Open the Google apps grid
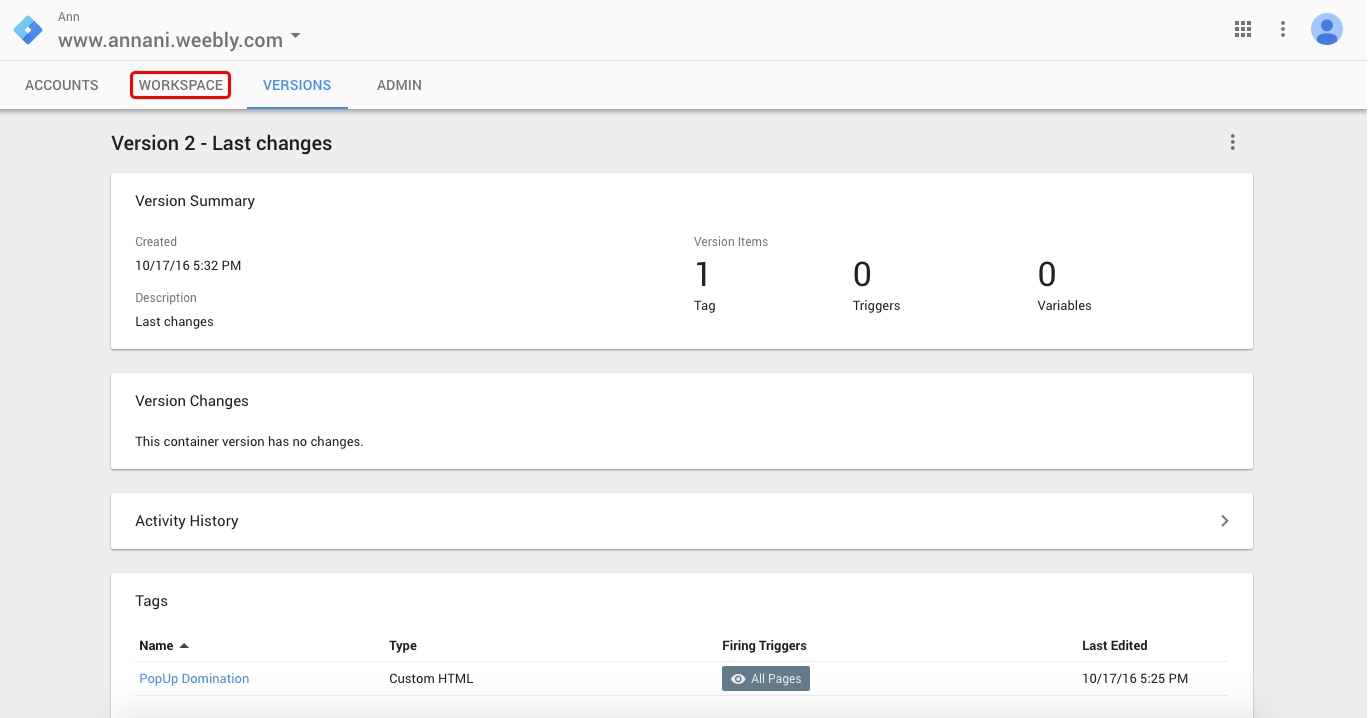 point(1243,29)
